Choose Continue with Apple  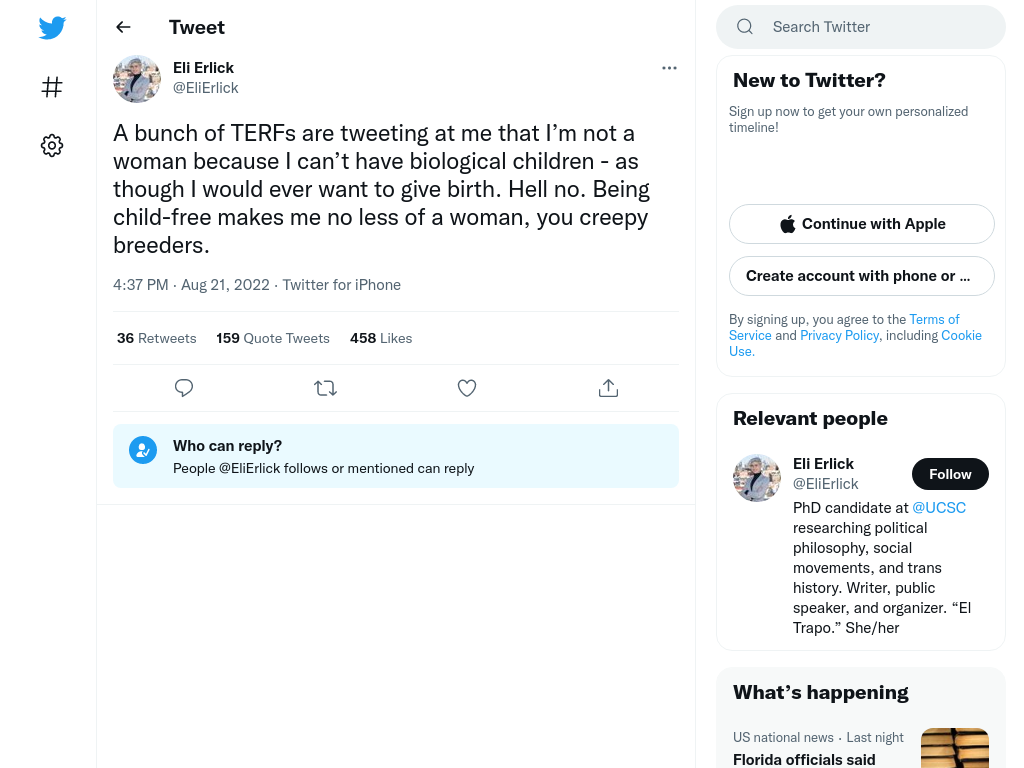tap(861, 224)
